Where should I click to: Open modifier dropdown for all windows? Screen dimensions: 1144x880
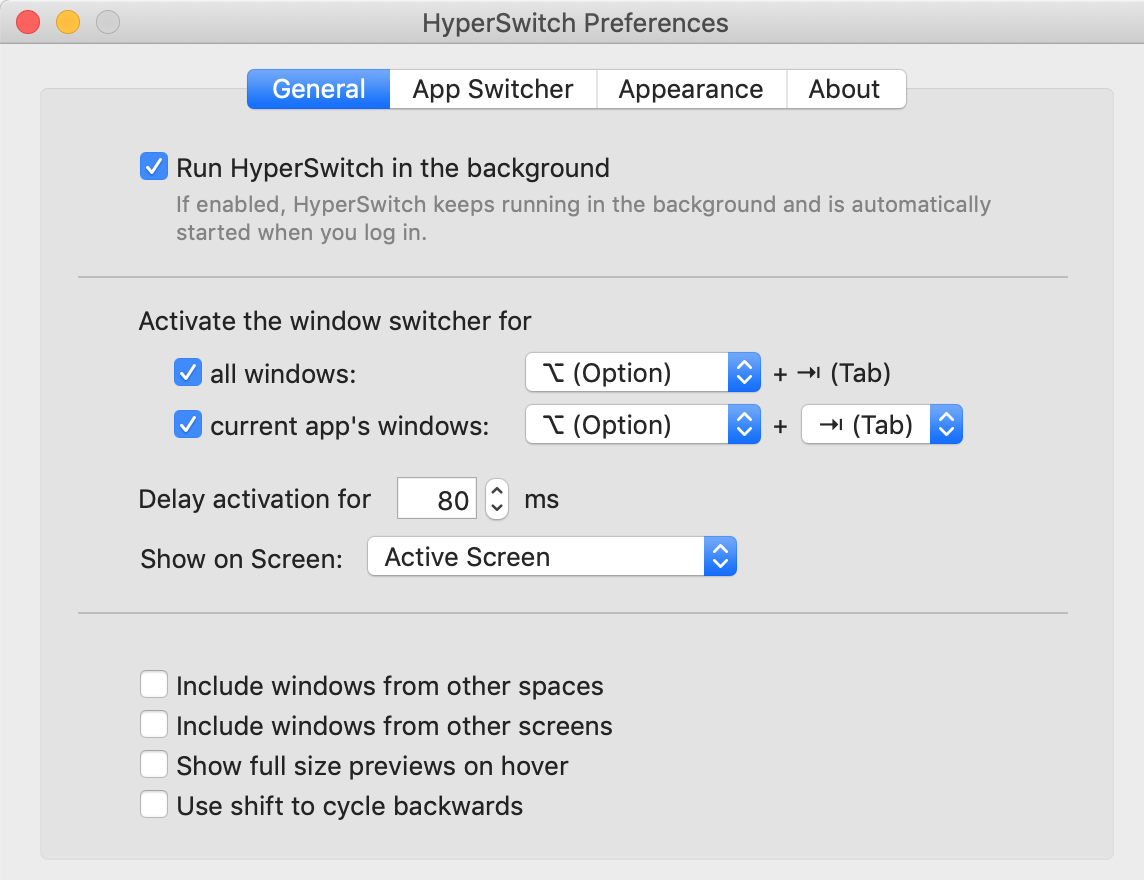tap(643, 373)
